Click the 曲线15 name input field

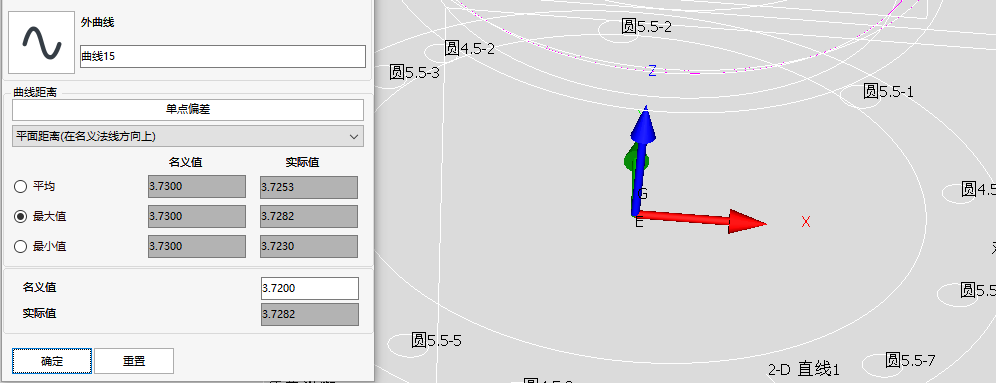coord(223,57)
